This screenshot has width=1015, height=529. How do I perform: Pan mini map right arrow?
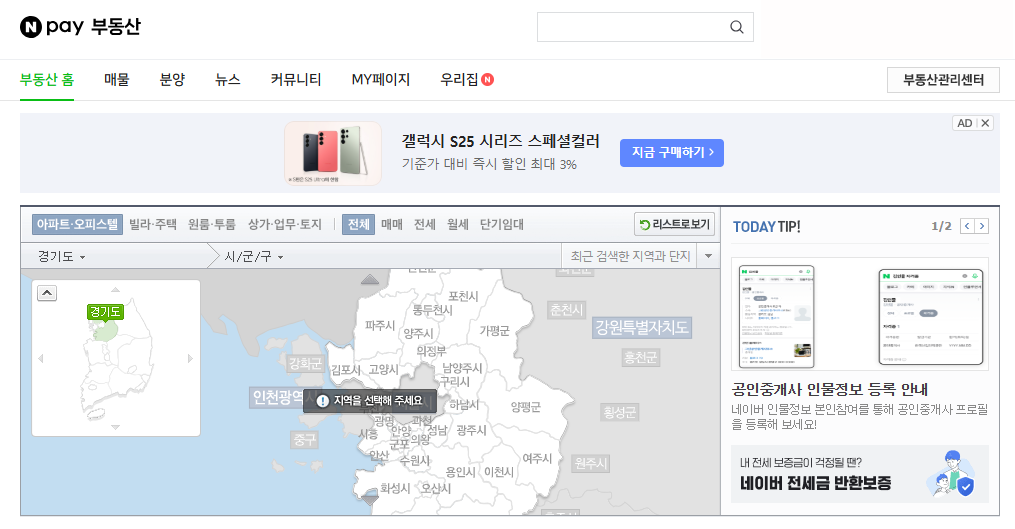pos(190,358)
